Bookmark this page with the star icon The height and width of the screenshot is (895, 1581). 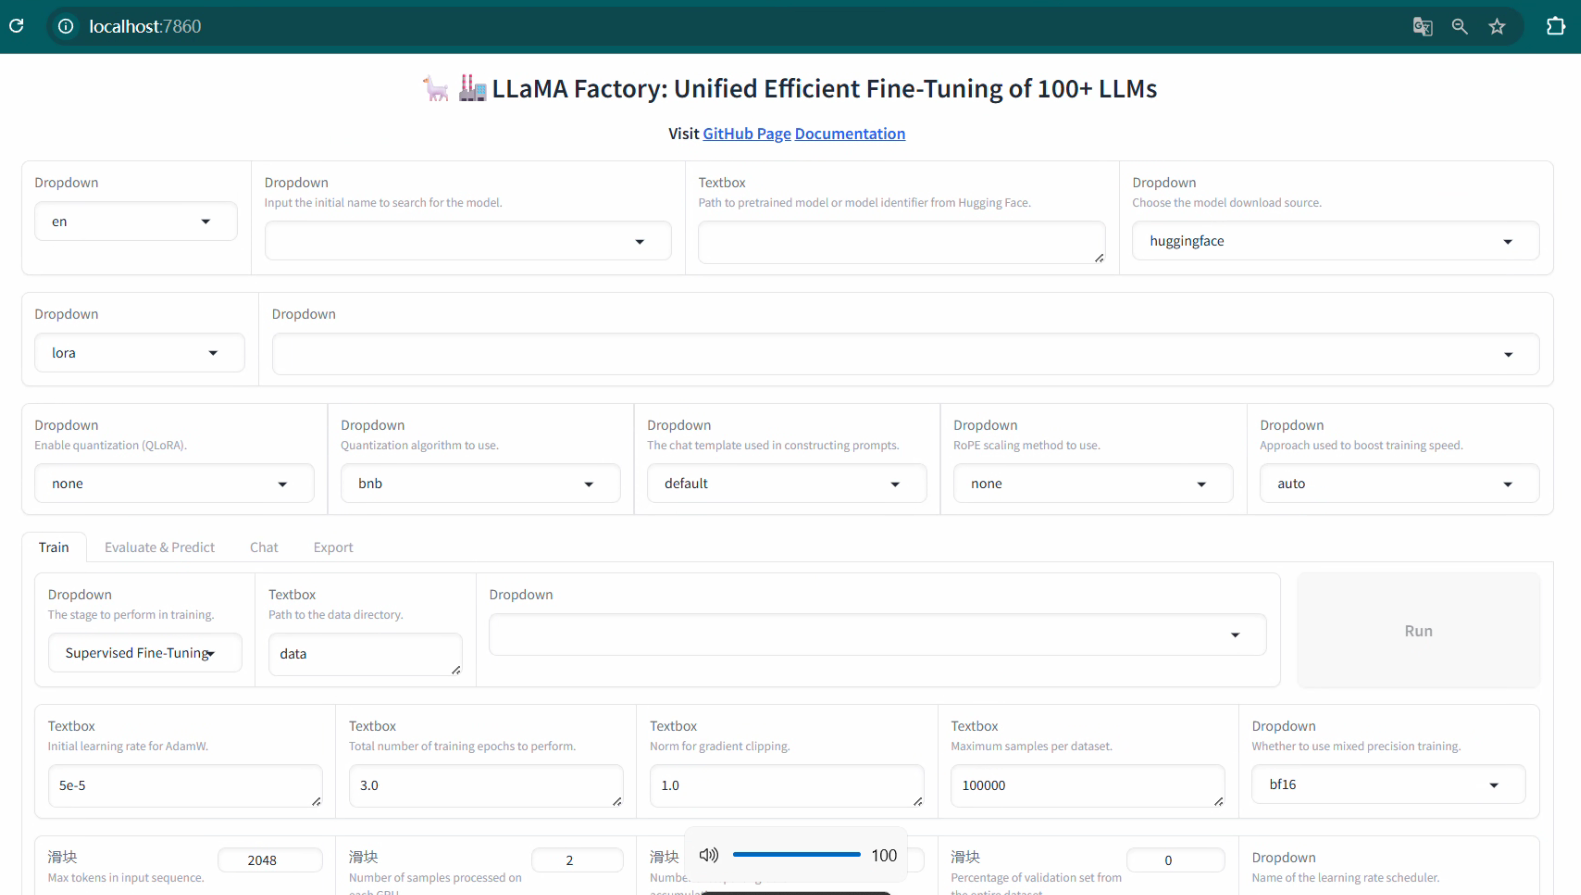point(1497,27)
